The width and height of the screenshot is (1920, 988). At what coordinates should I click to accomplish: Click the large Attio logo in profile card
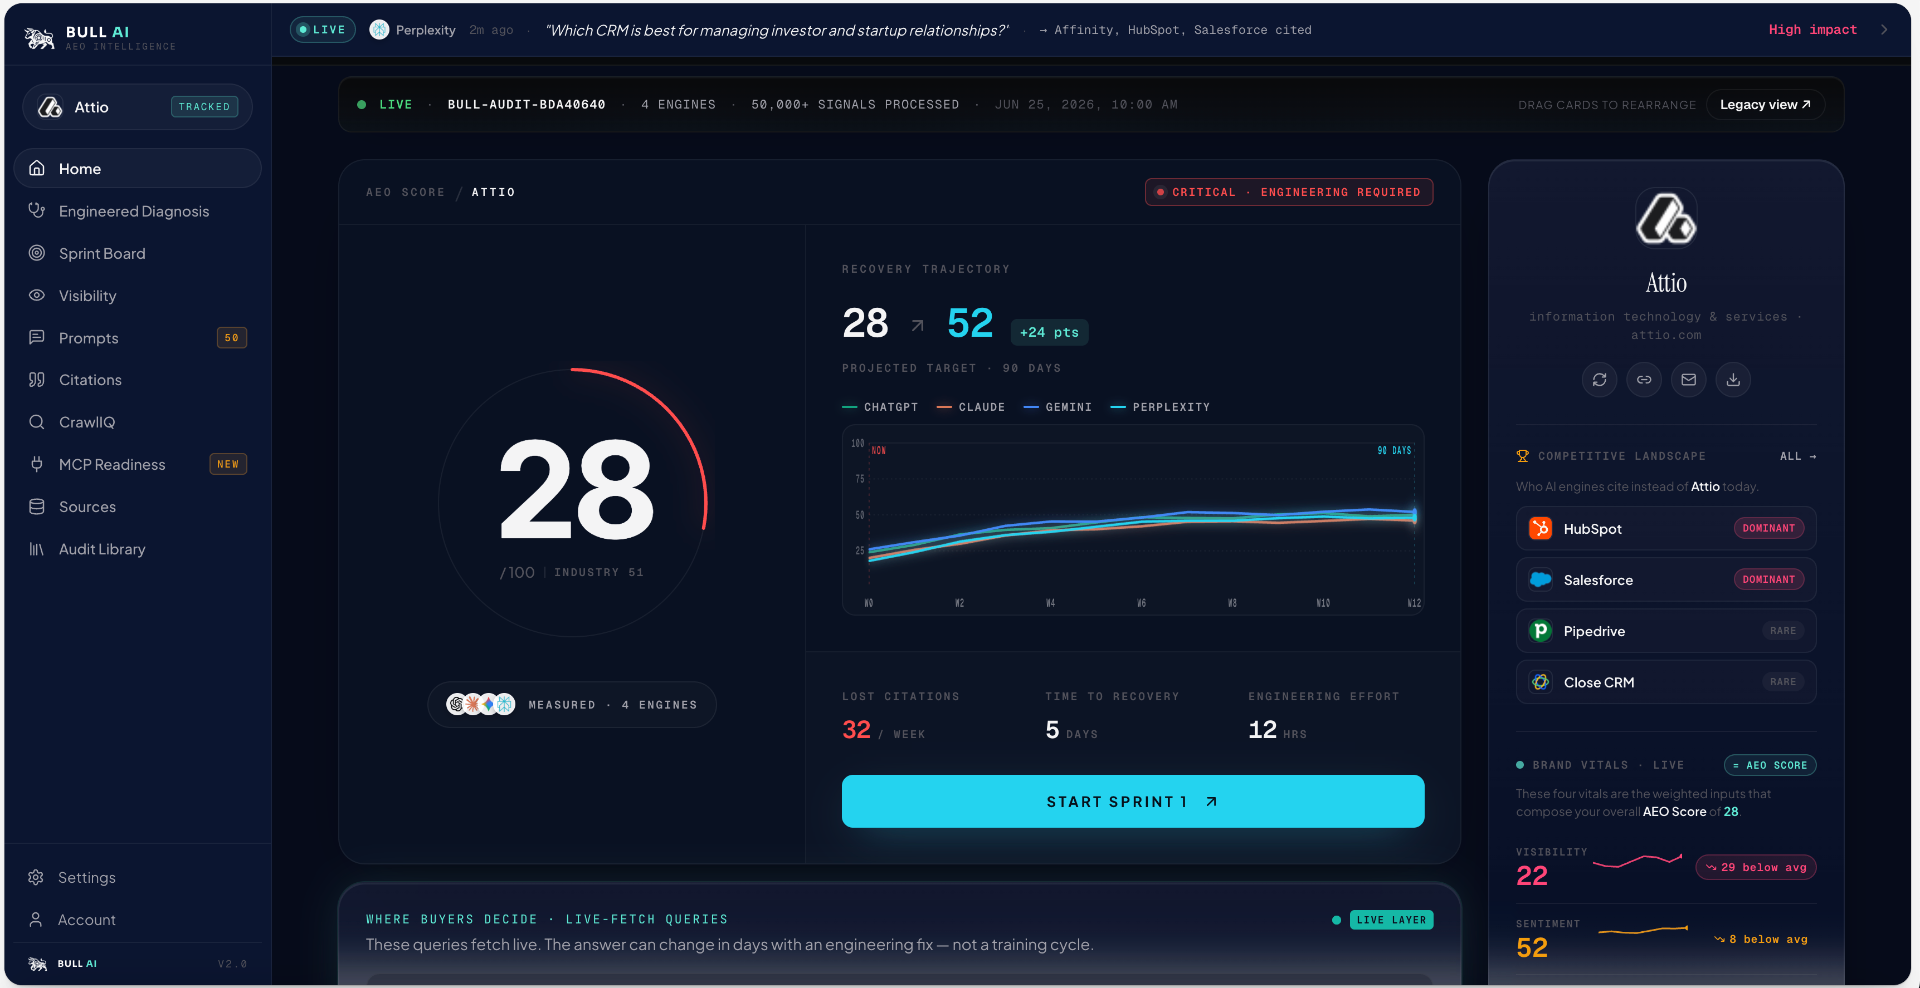tap(1666, 217)
